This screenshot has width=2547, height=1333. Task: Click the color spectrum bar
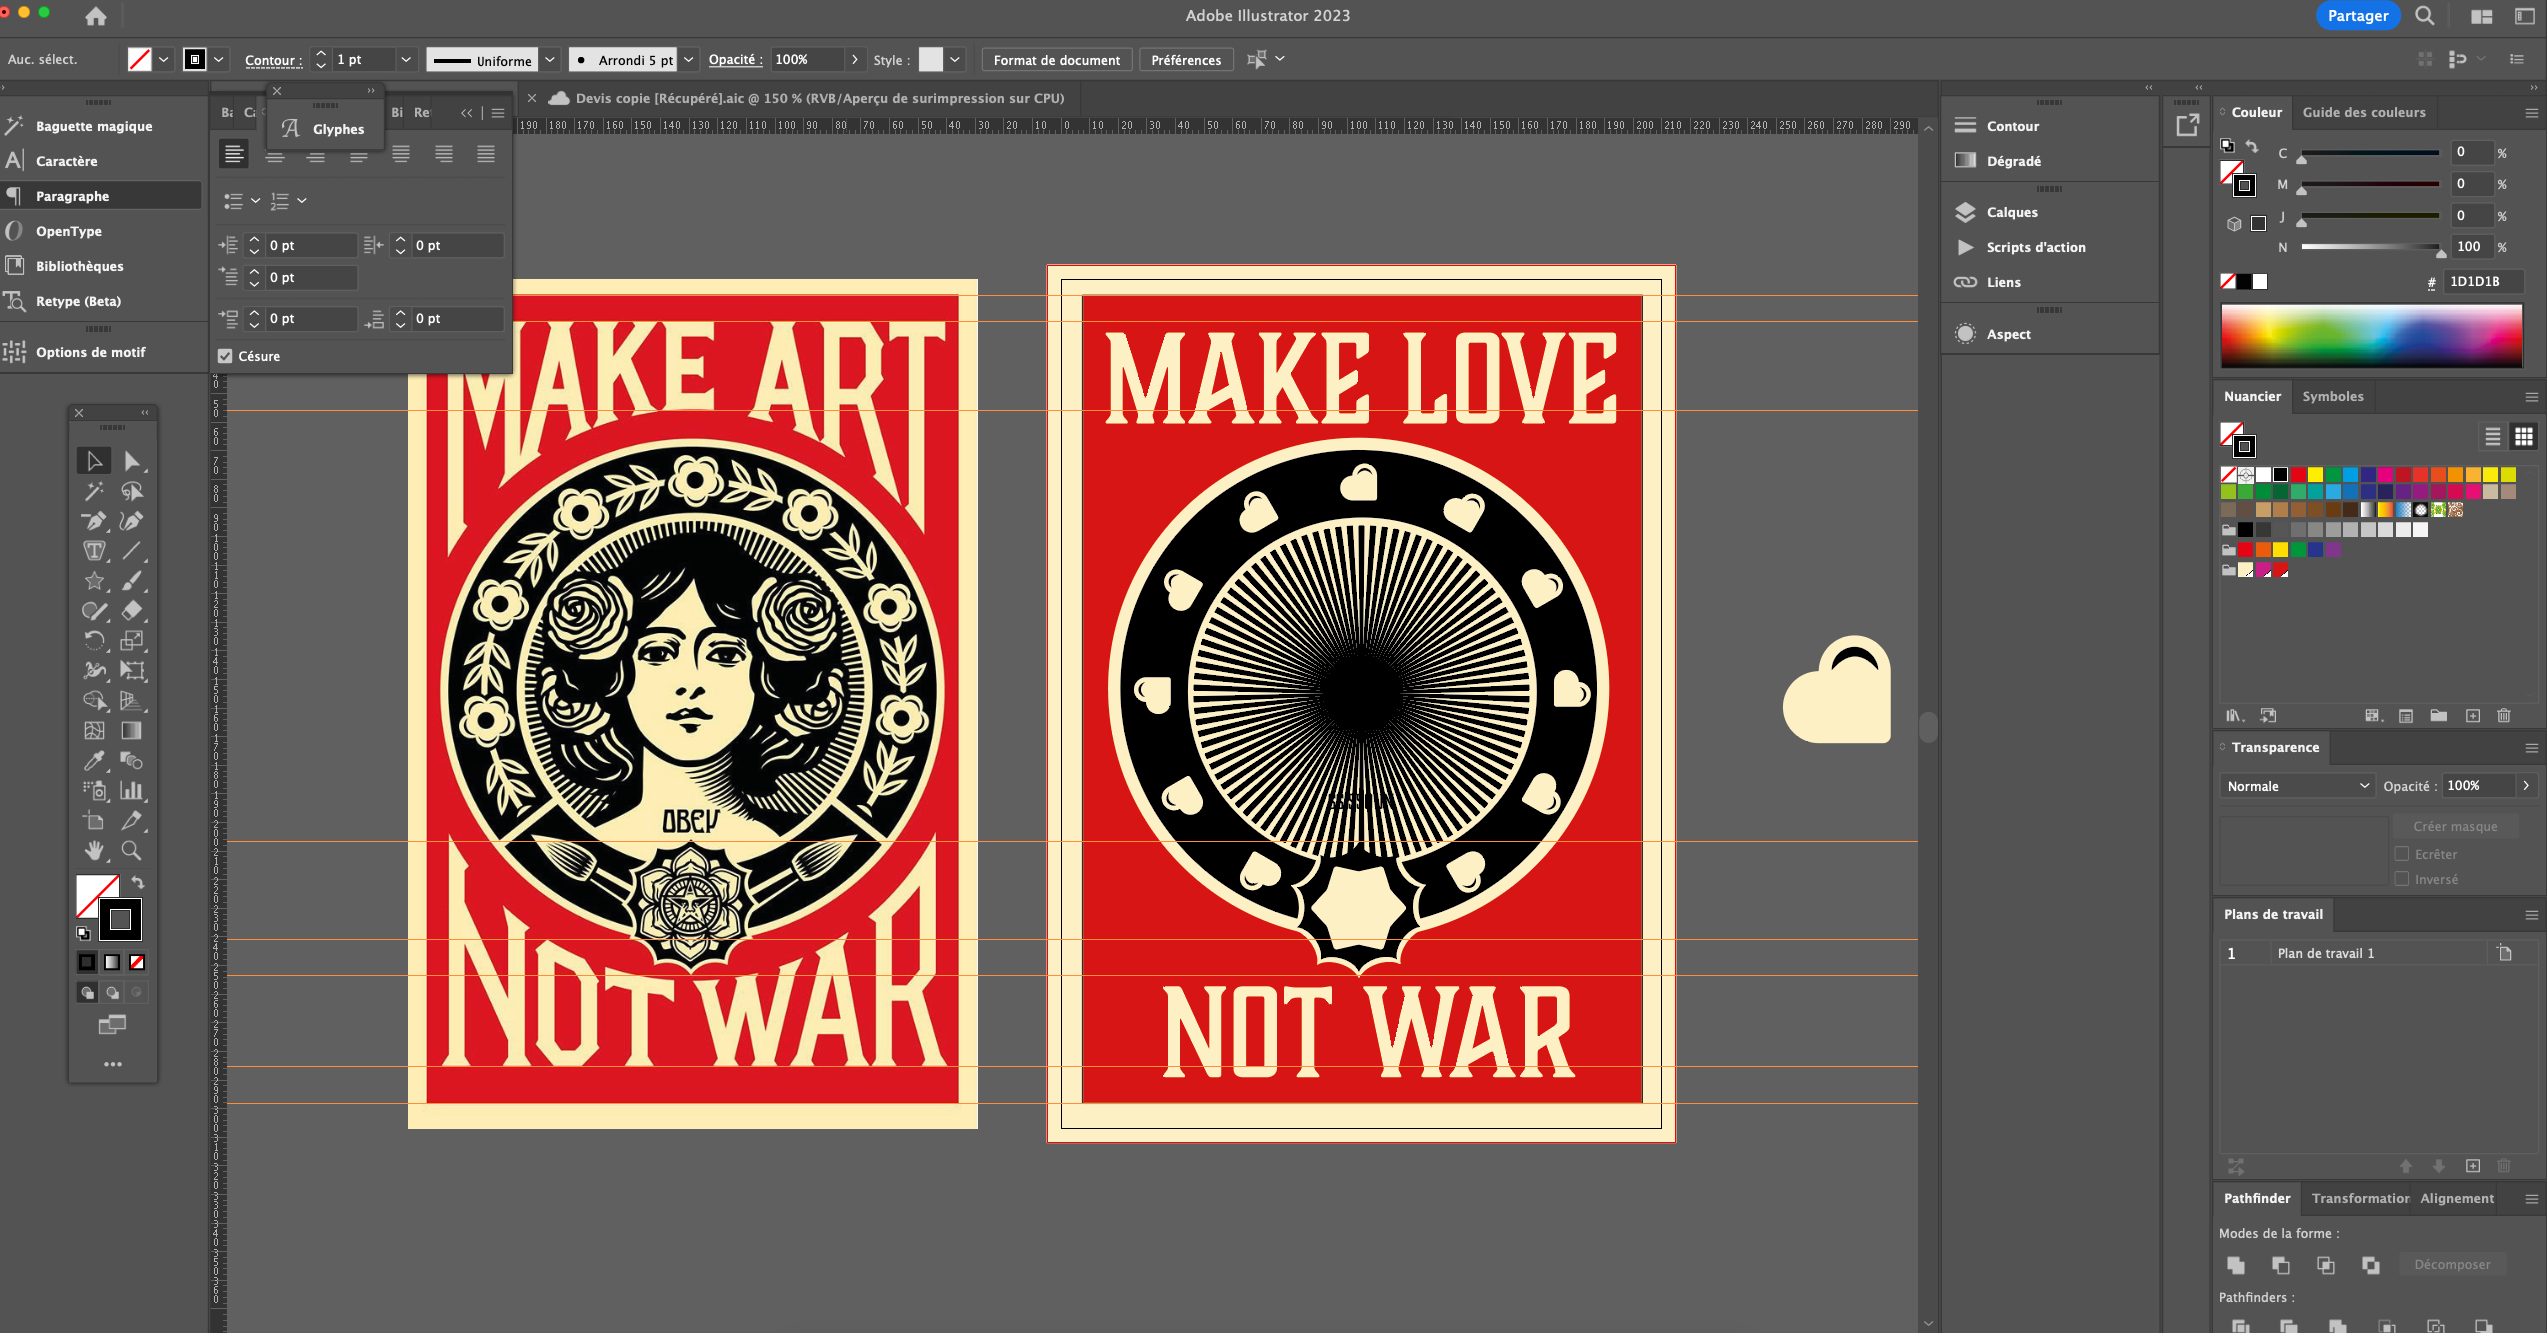click(x=2370, y=336)
